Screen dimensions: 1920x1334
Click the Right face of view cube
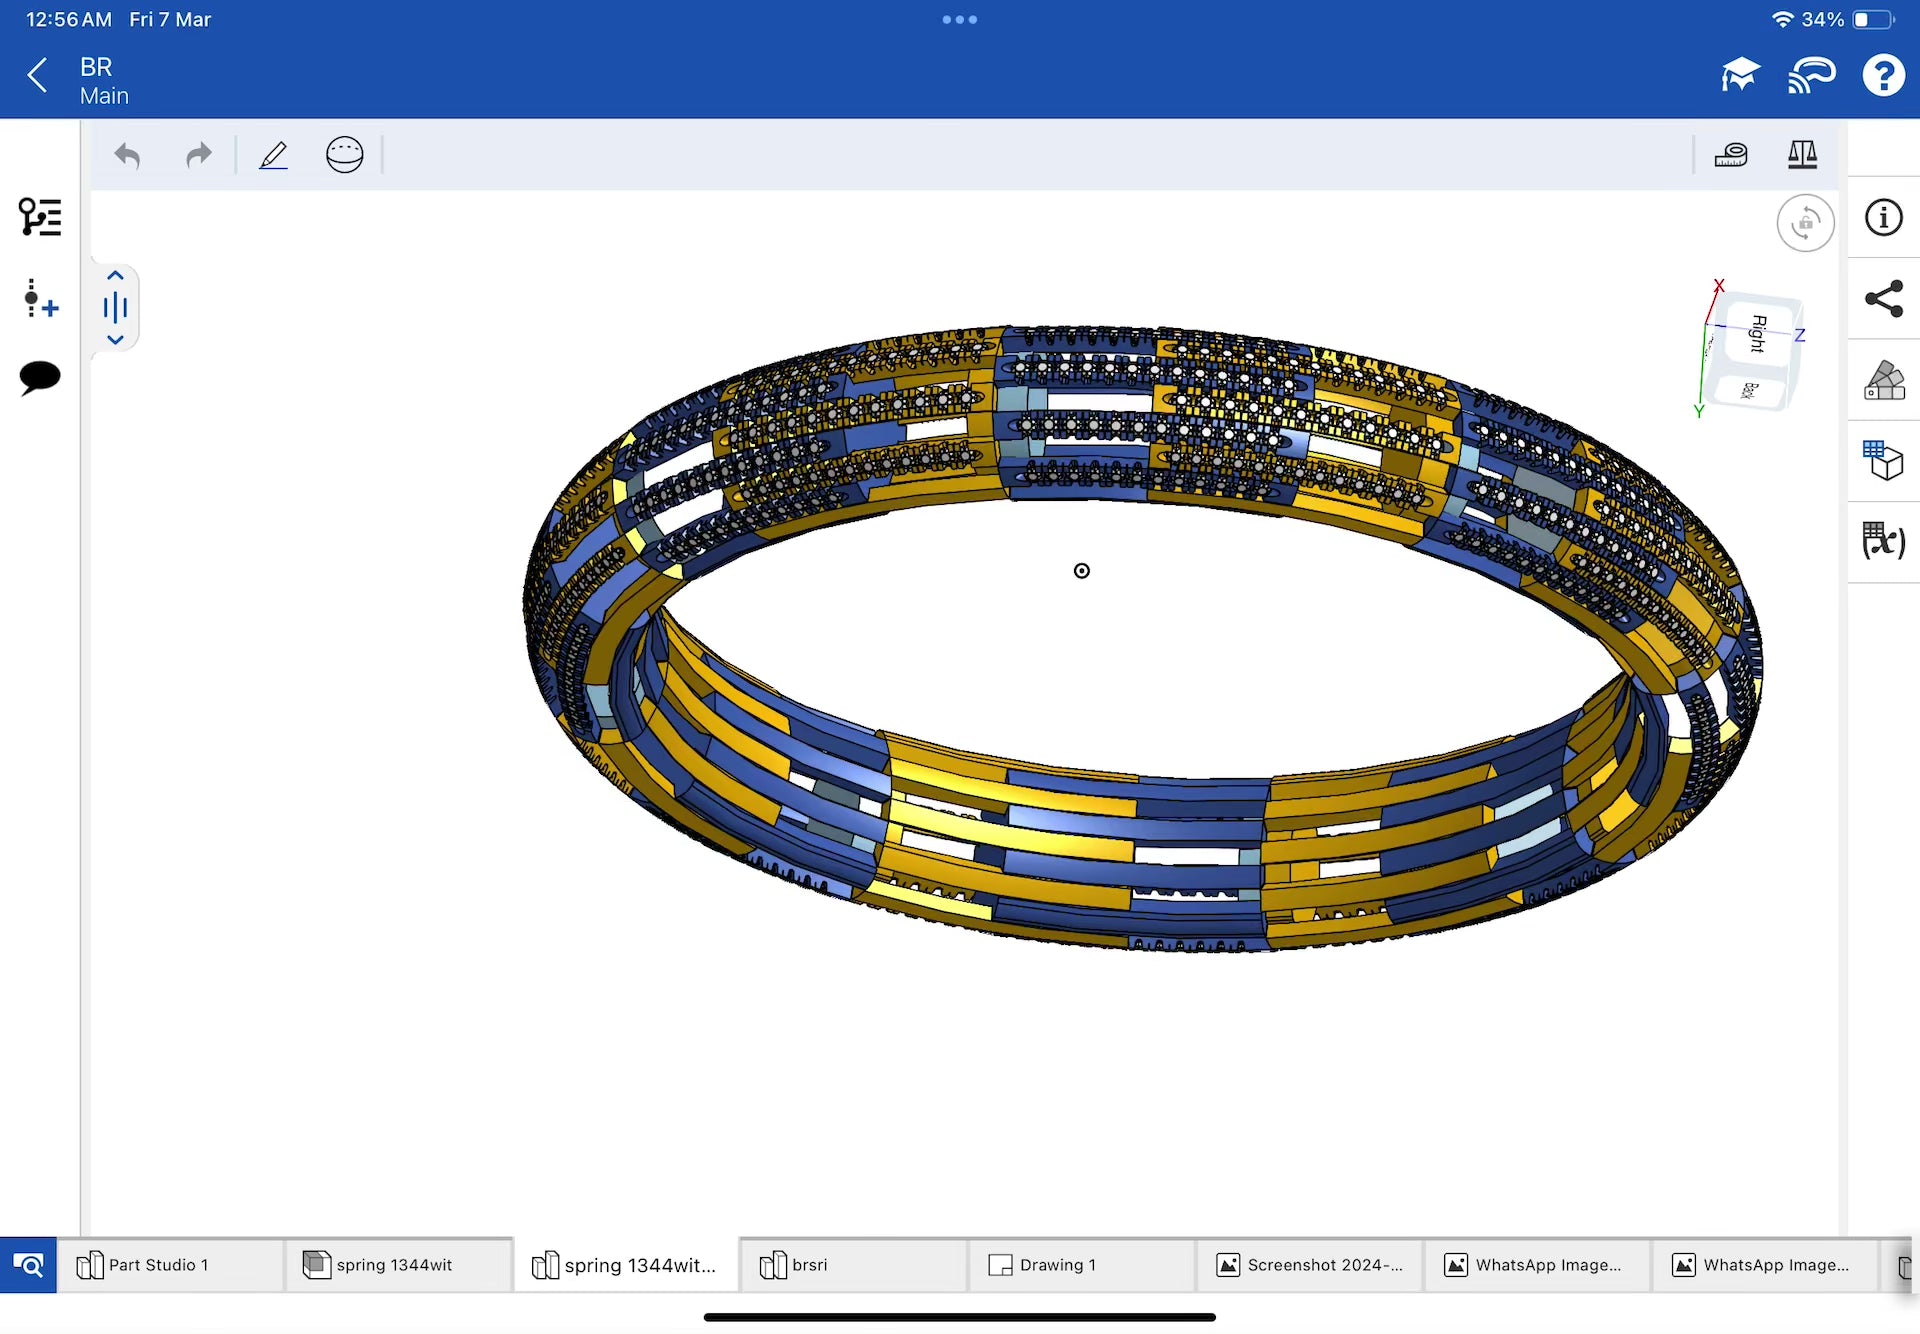click(1757, 334)
